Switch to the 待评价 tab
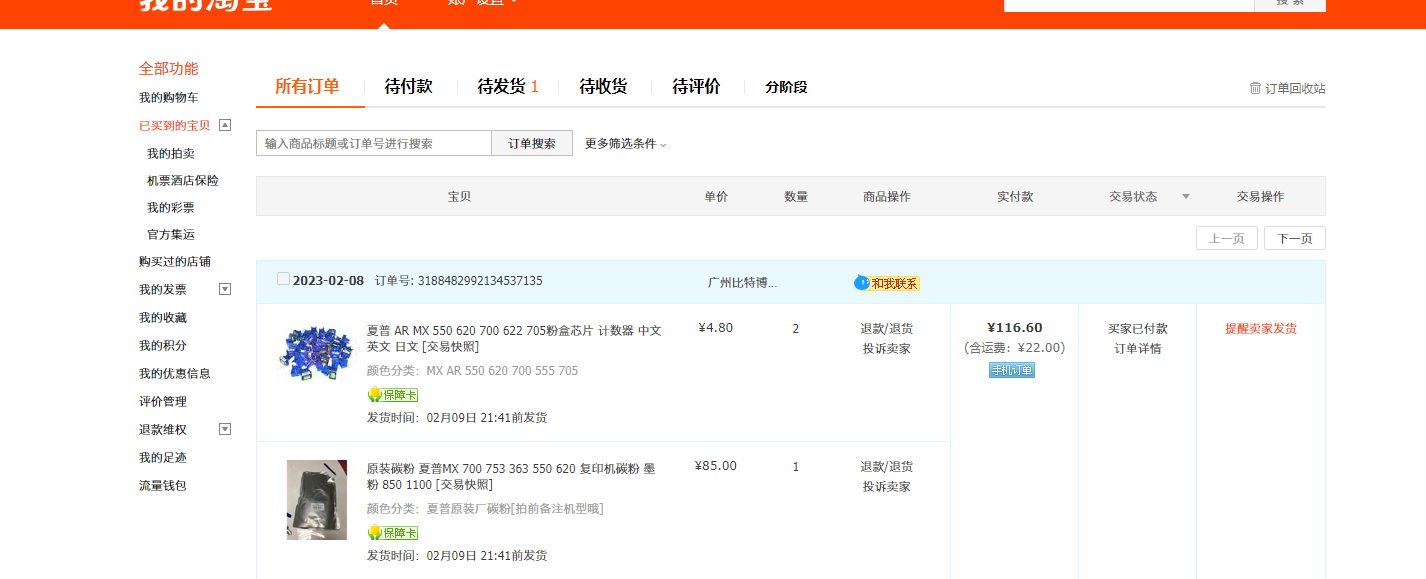 (696, 87)
